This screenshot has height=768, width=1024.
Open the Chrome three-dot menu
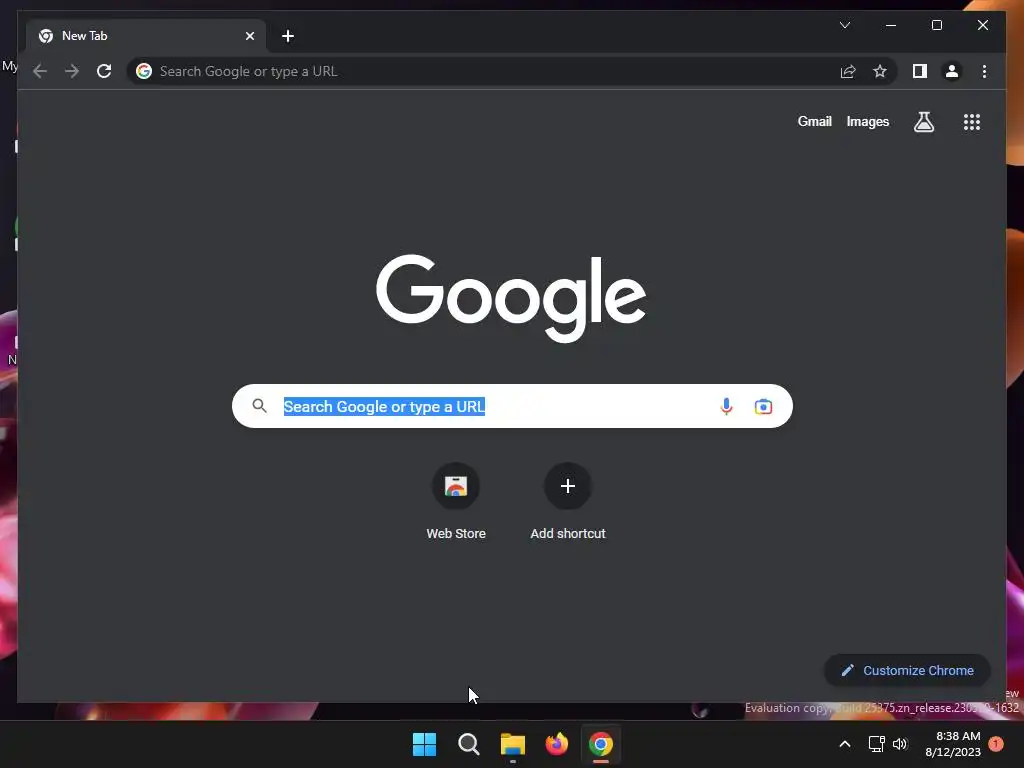pyautogui.click(x=984, y=71)
